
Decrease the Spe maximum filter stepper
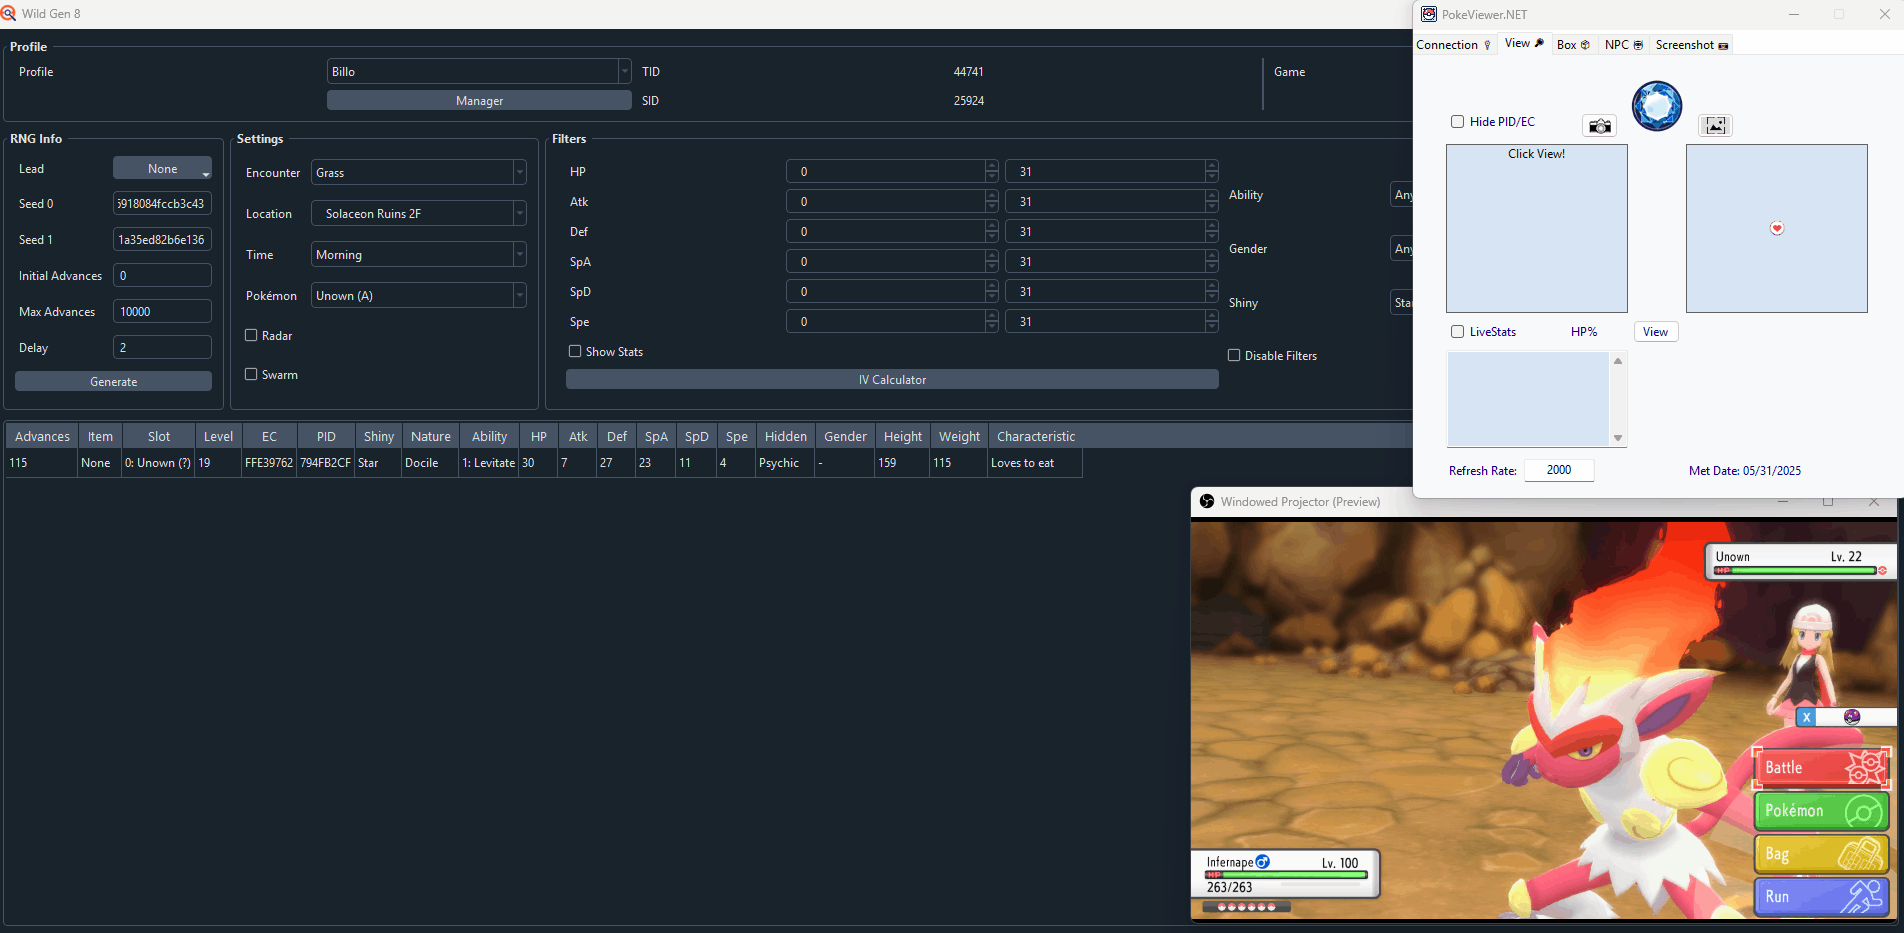coord(1212,327)
